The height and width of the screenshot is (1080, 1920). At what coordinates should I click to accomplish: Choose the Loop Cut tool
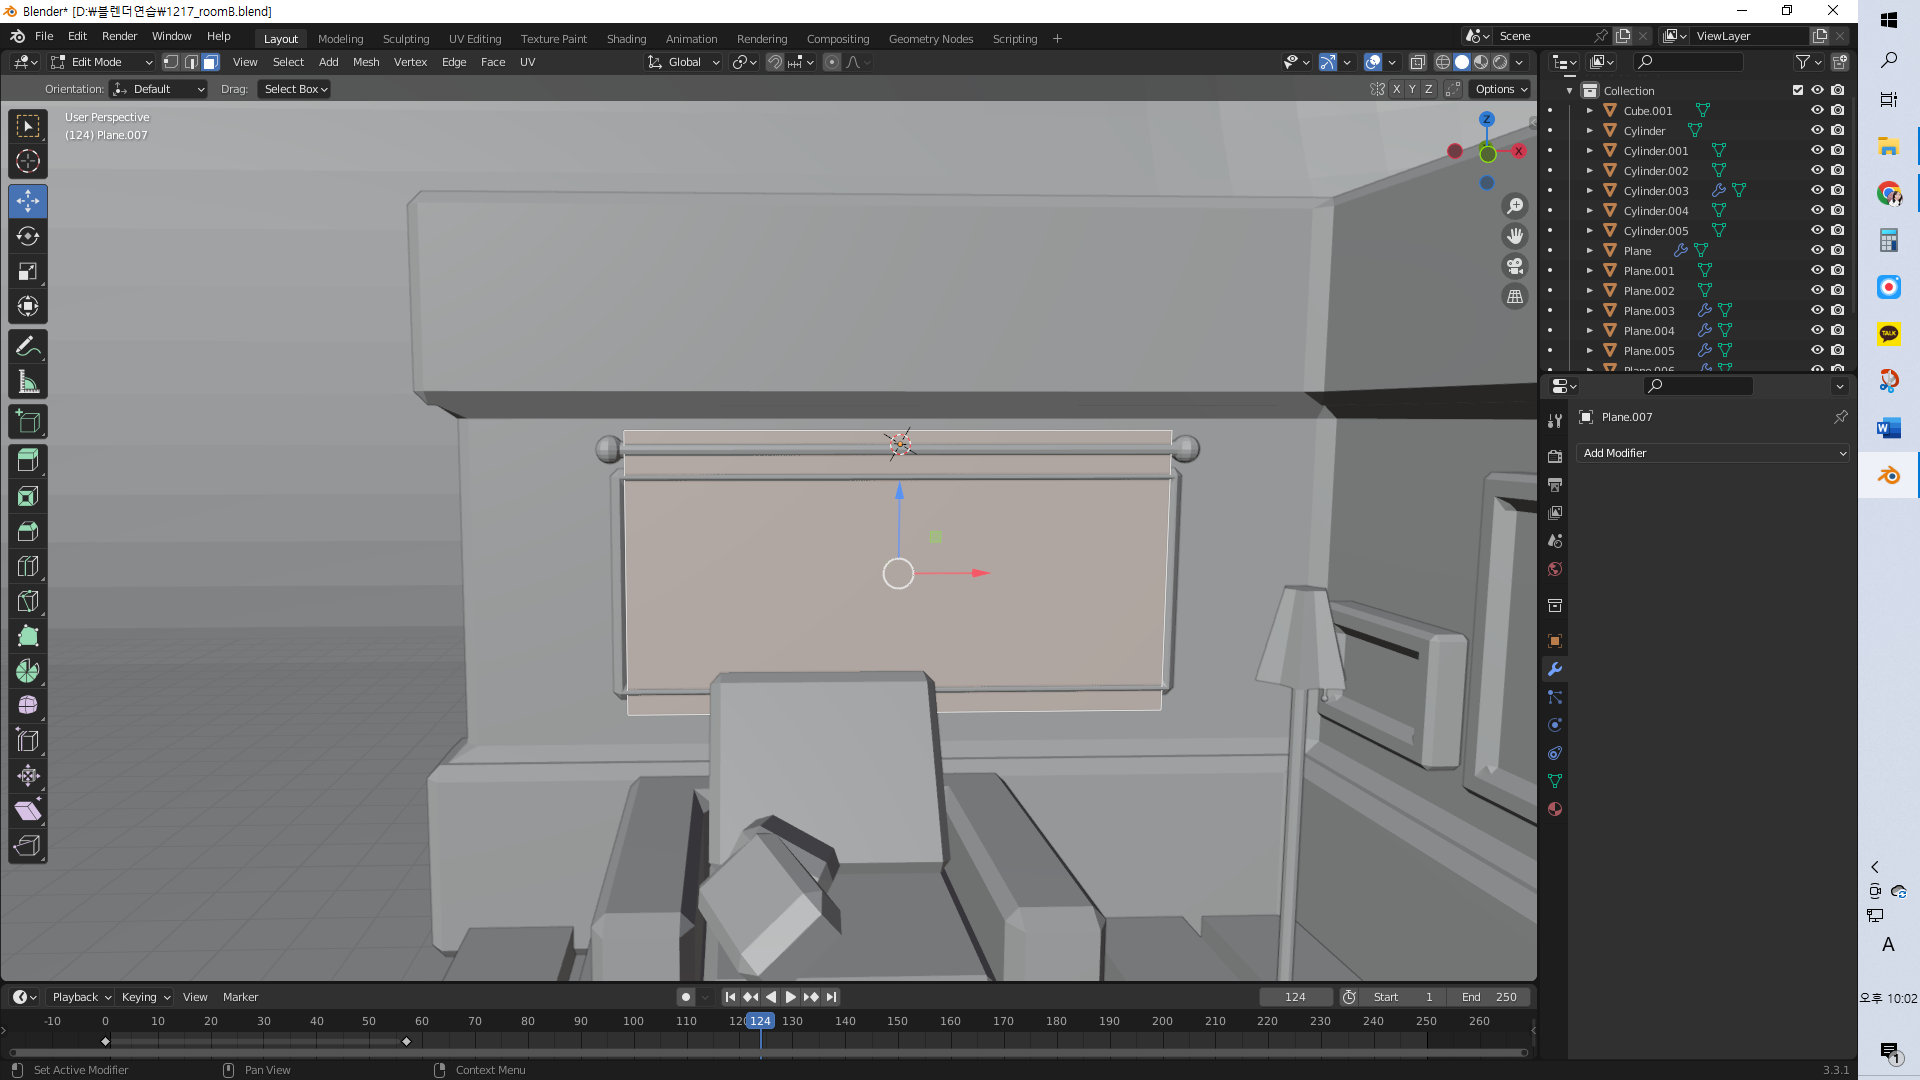click(28, 567)
